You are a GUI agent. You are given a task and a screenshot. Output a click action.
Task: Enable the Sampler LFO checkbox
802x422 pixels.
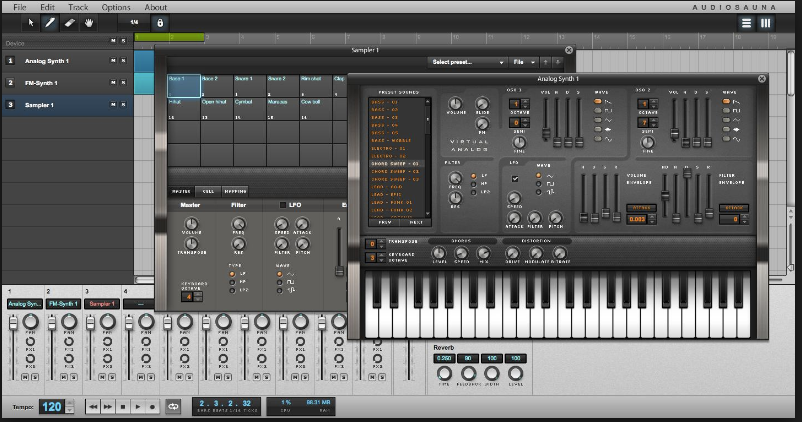[282, 205]
